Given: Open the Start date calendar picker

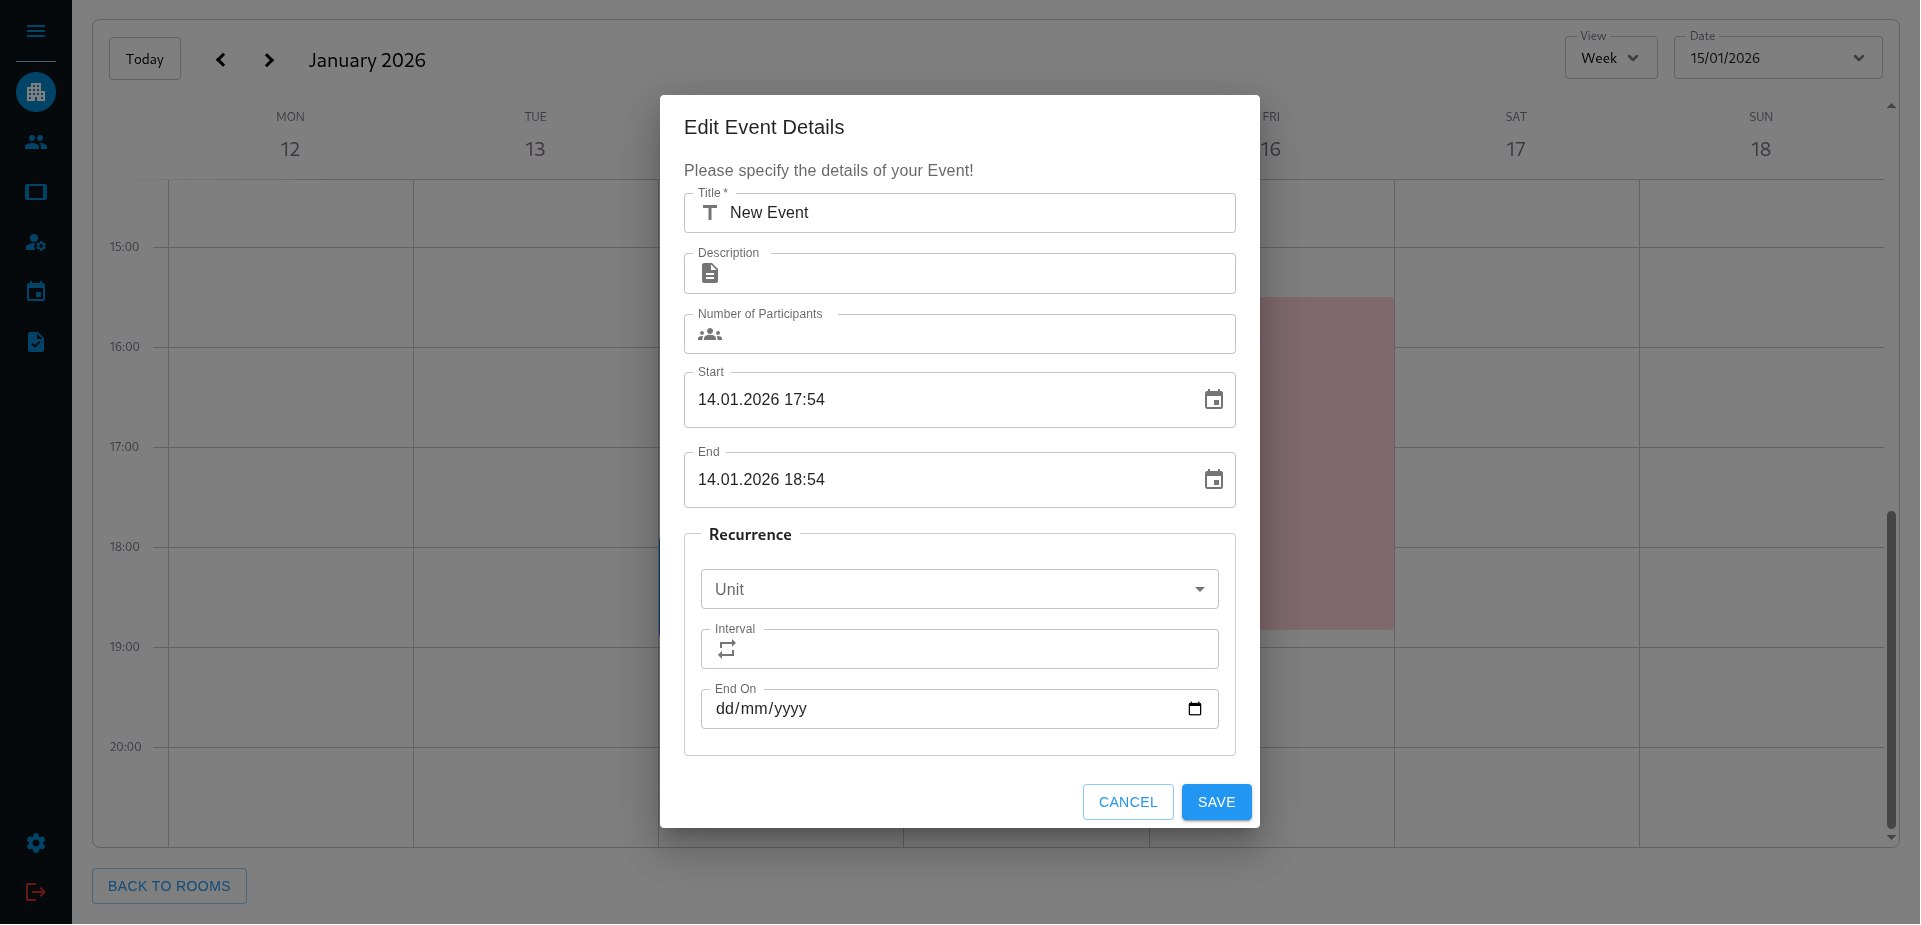Looking at the screenshot, I should [1213, 399].
